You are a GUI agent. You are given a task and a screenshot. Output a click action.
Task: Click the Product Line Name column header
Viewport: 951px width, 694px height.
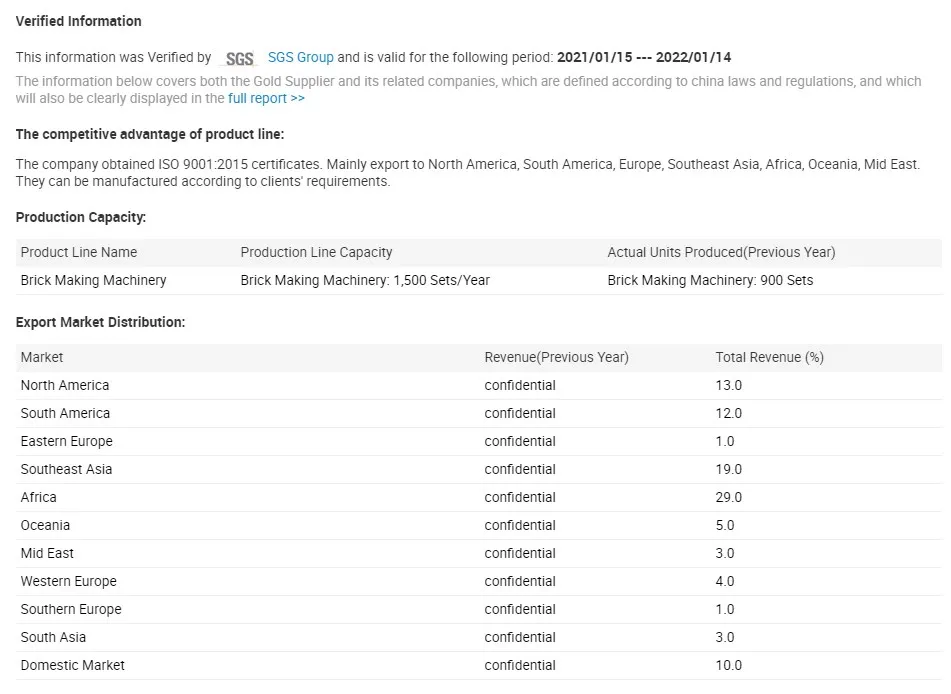pos(79,252)
